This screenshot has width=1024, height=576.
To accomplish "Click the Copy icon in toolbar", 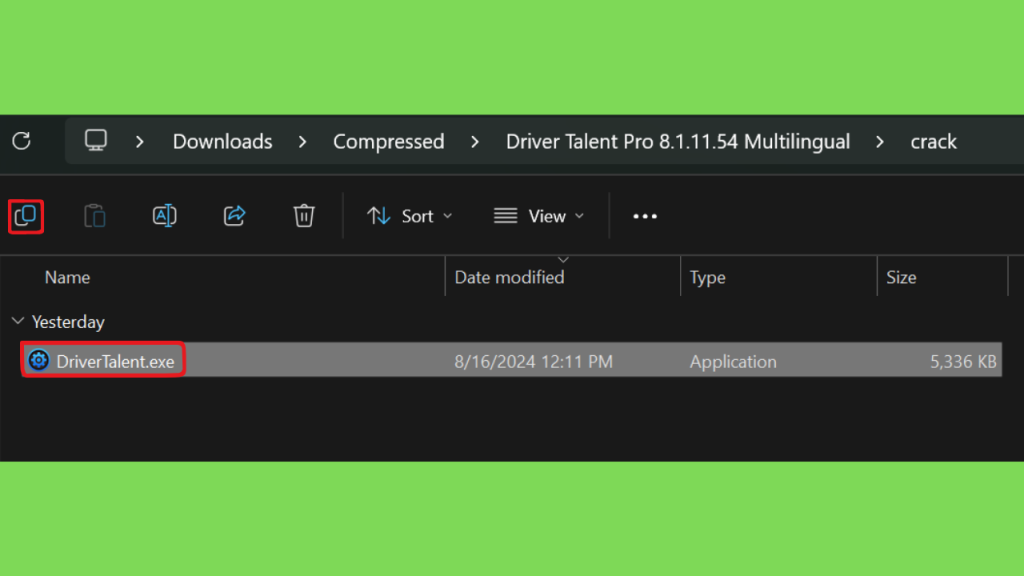I will pyautogui.click(x=25, y=216).
